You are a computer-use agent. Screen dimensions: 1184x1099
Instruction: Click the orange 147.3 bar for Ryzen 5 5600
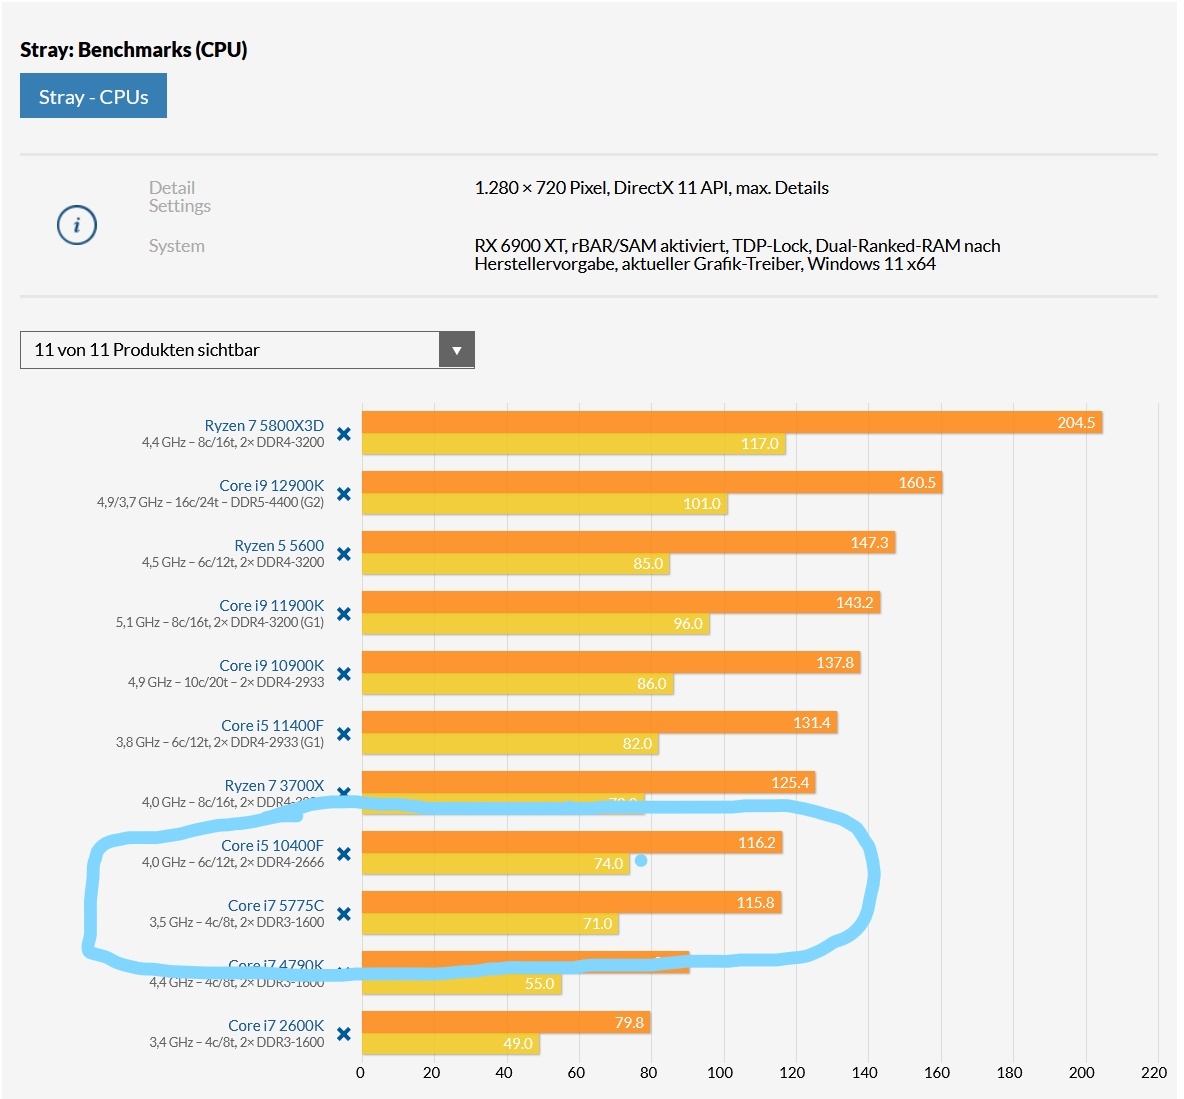tap(628, 542)
